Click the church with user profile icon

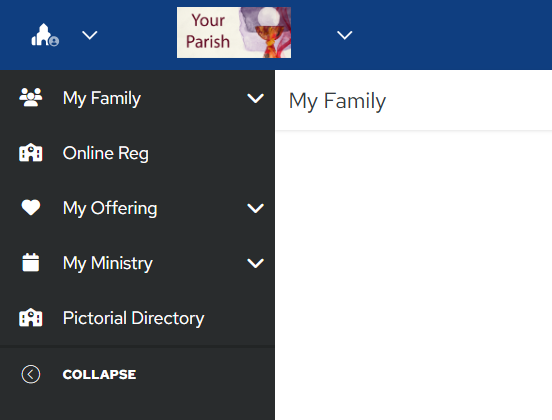point(45,35)
